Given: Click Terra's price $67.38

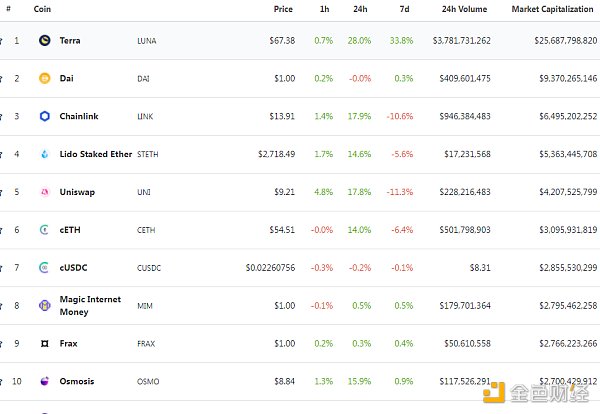Looking at the screenshot, I should [x=282, y=40].
